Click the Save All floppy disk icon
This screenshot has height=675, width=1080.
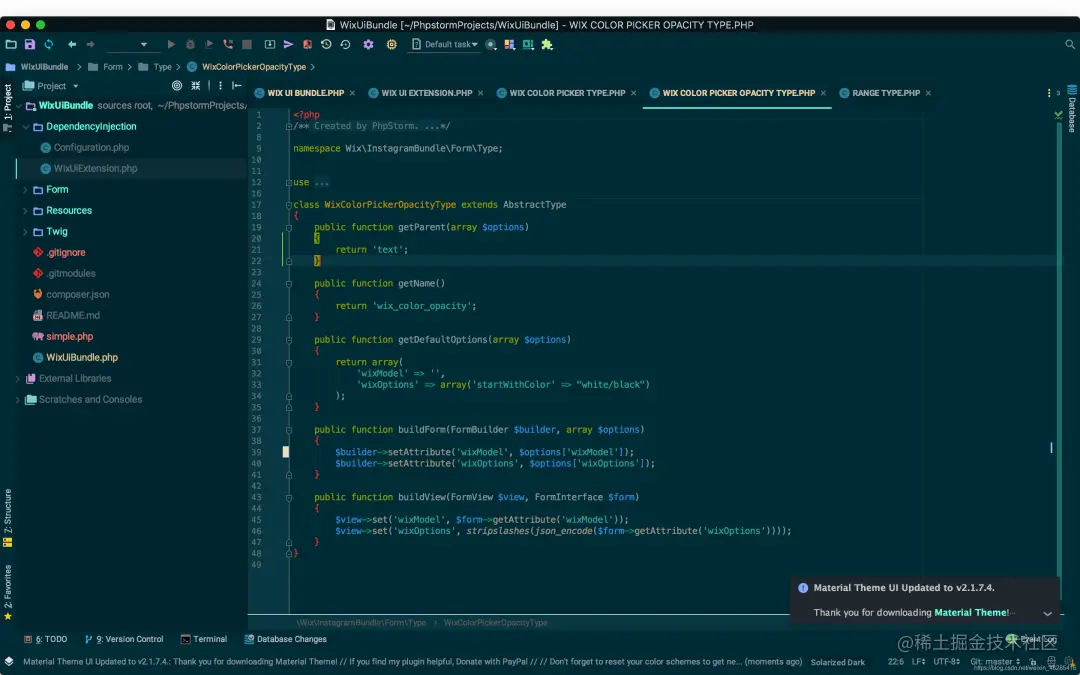pyautogui.click(x=30, y=44)
